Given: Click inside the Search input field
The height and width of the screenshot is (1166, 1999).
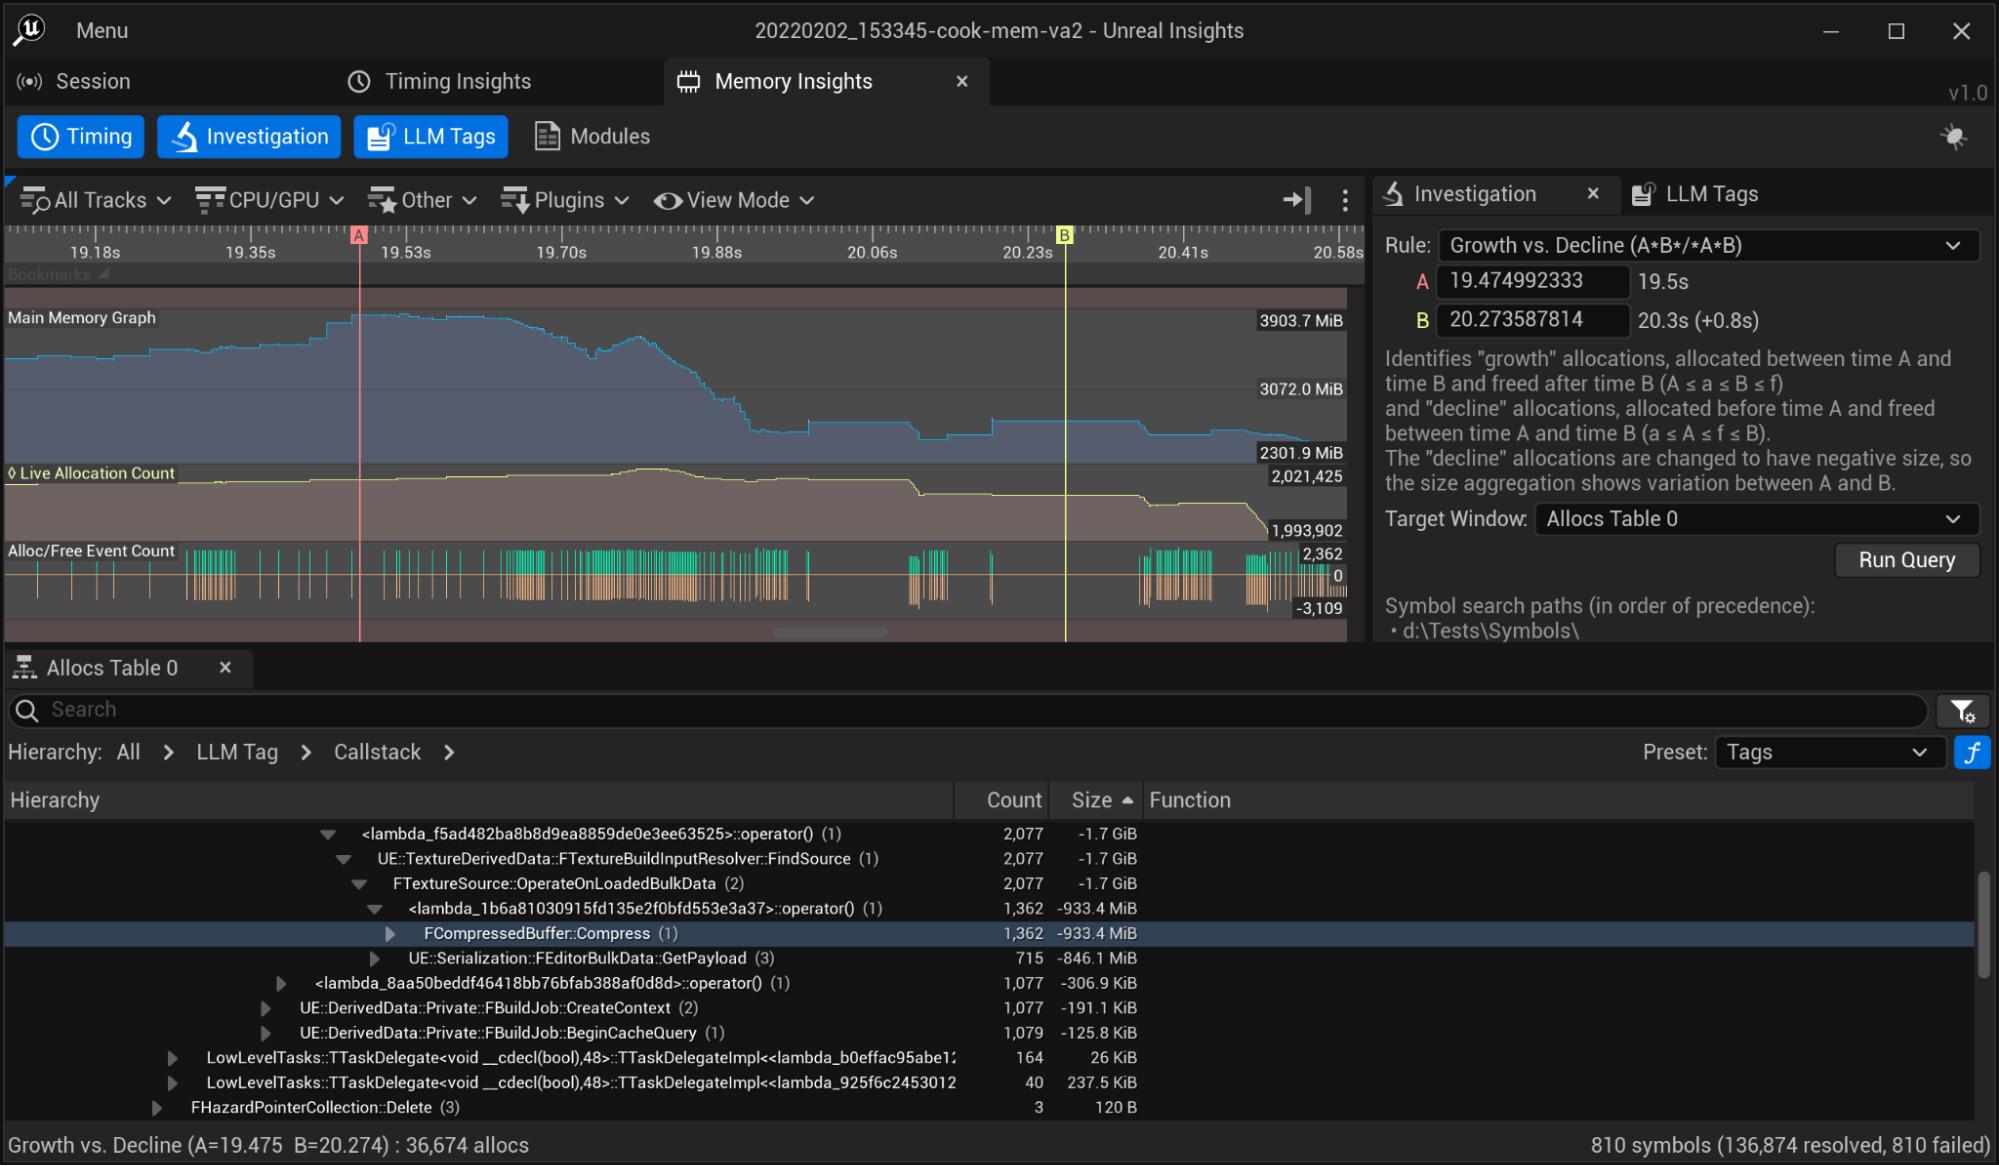Looking at the screenshot, I should (x=400, y=710).
